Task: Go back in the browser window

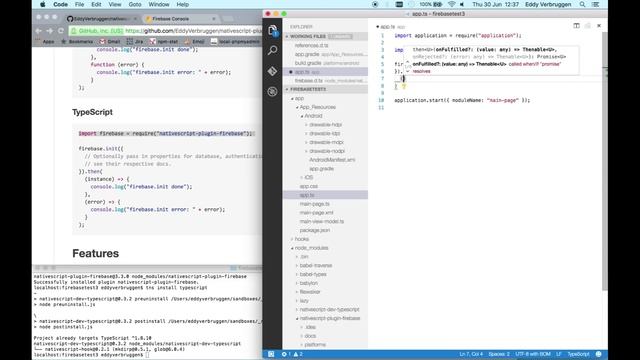Action: coord(38,31)
